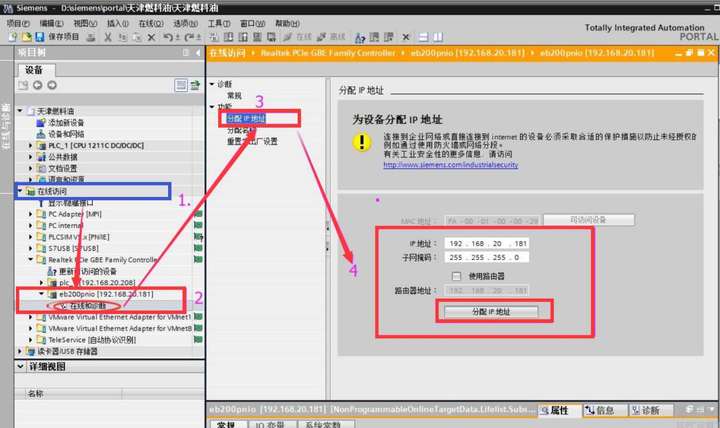Image resolution: width=720 pixels, height=428 pixels.
Task: Click the 子网掩码 input field
Action: [487, 258]
